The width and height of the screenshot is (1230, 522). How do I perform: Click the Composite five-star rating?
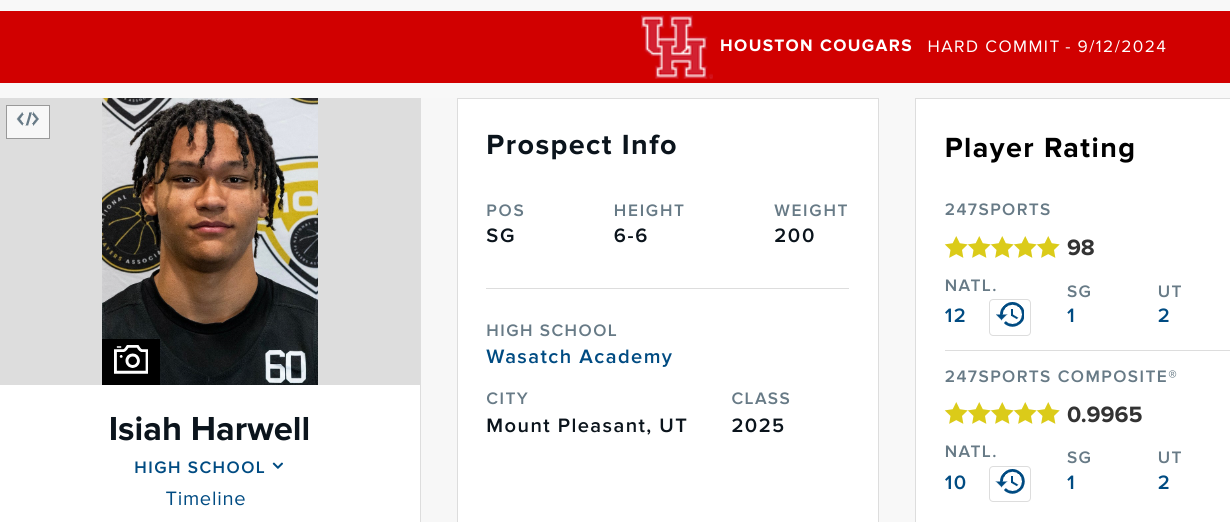pyautogui.click(x=1001, y=414)
